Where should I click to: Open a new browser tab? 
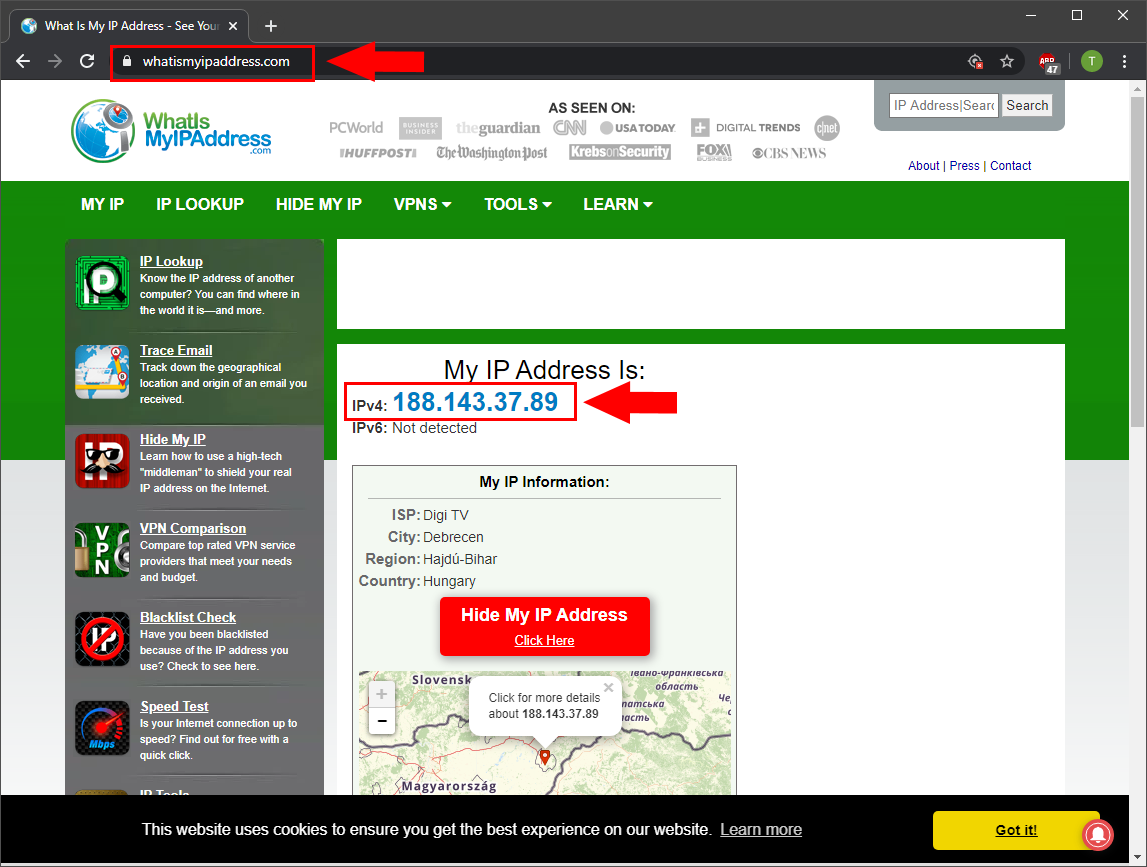click(271, 26)
